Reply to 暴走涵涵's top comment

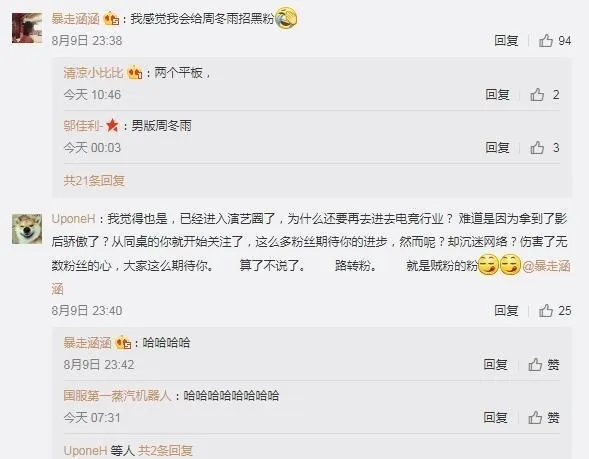coord(506,41)
